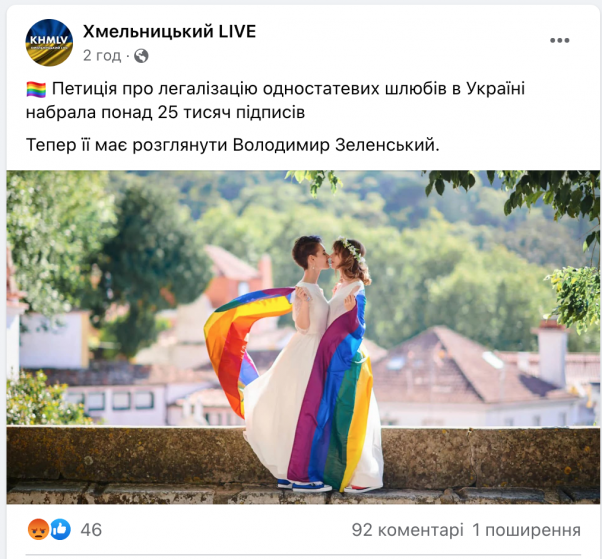Click the globe public-audience icon
This screenshot has height=559, width=602.
click(x=141, y=56)
